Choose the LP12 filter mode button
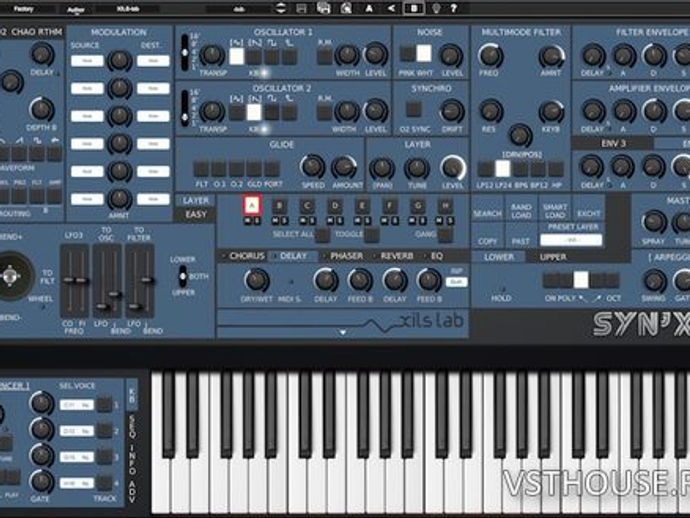Screen dimensions: 690x518 [485, 169]
